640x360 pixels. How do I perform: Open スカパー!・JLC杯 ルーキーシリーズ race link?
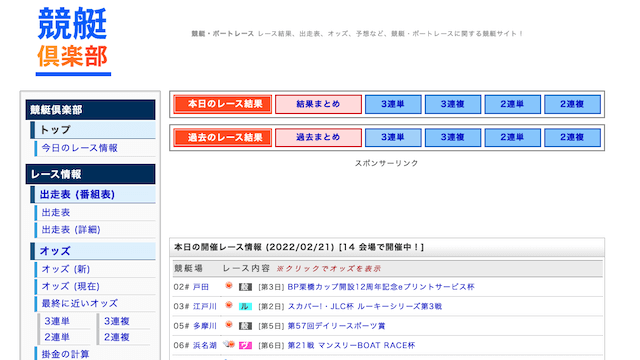[365, 306]
